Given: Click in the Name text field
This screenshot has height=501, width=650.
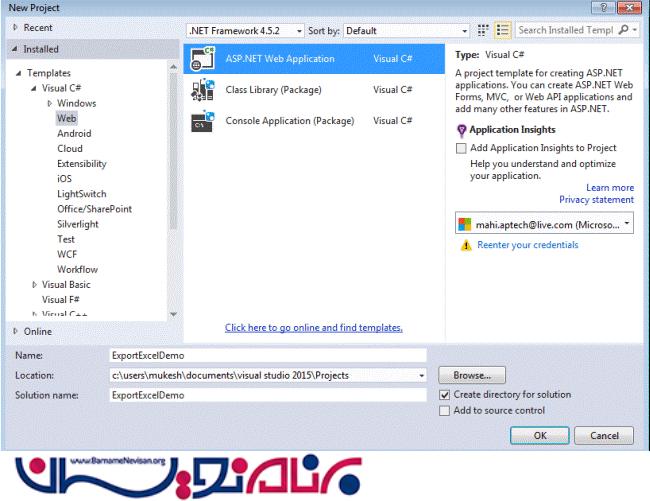Looking at the screenshot, I should click(268, 356).
